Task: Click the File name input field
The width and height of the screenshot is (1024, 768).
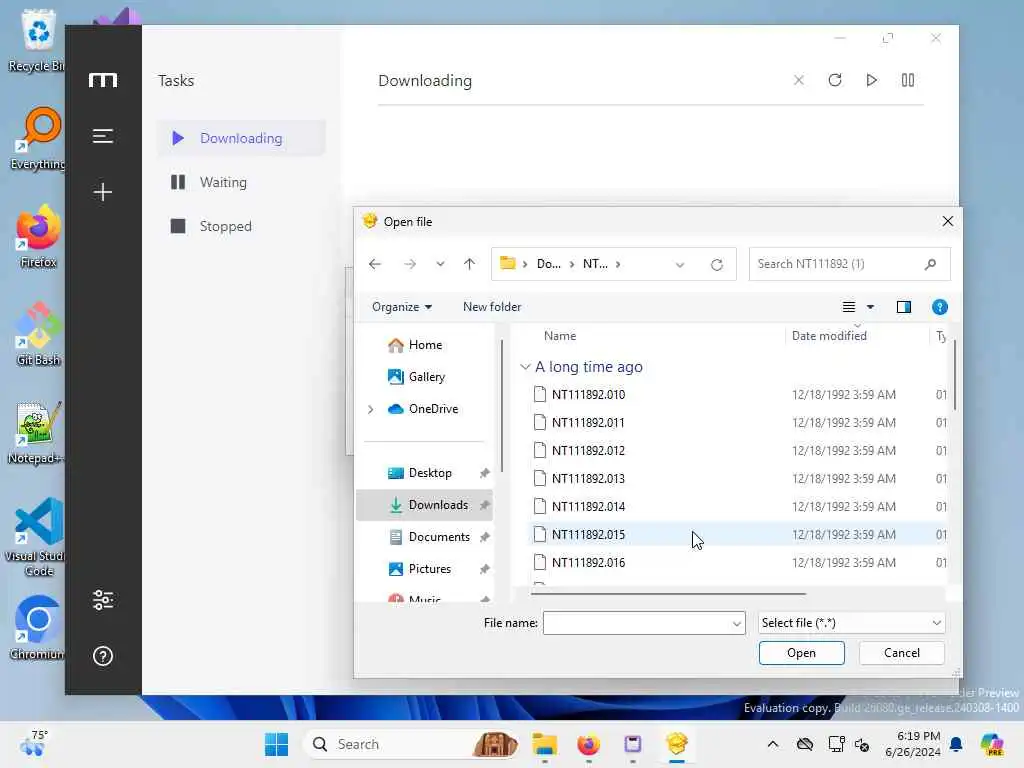Action: 636,623
